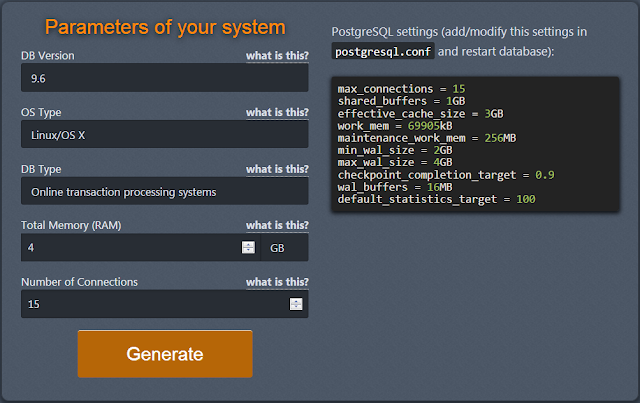Viewport: 640px width, 403px height.
Task: Click "what is this?" beside Total Memory
Action: click(x=277, y=225)
